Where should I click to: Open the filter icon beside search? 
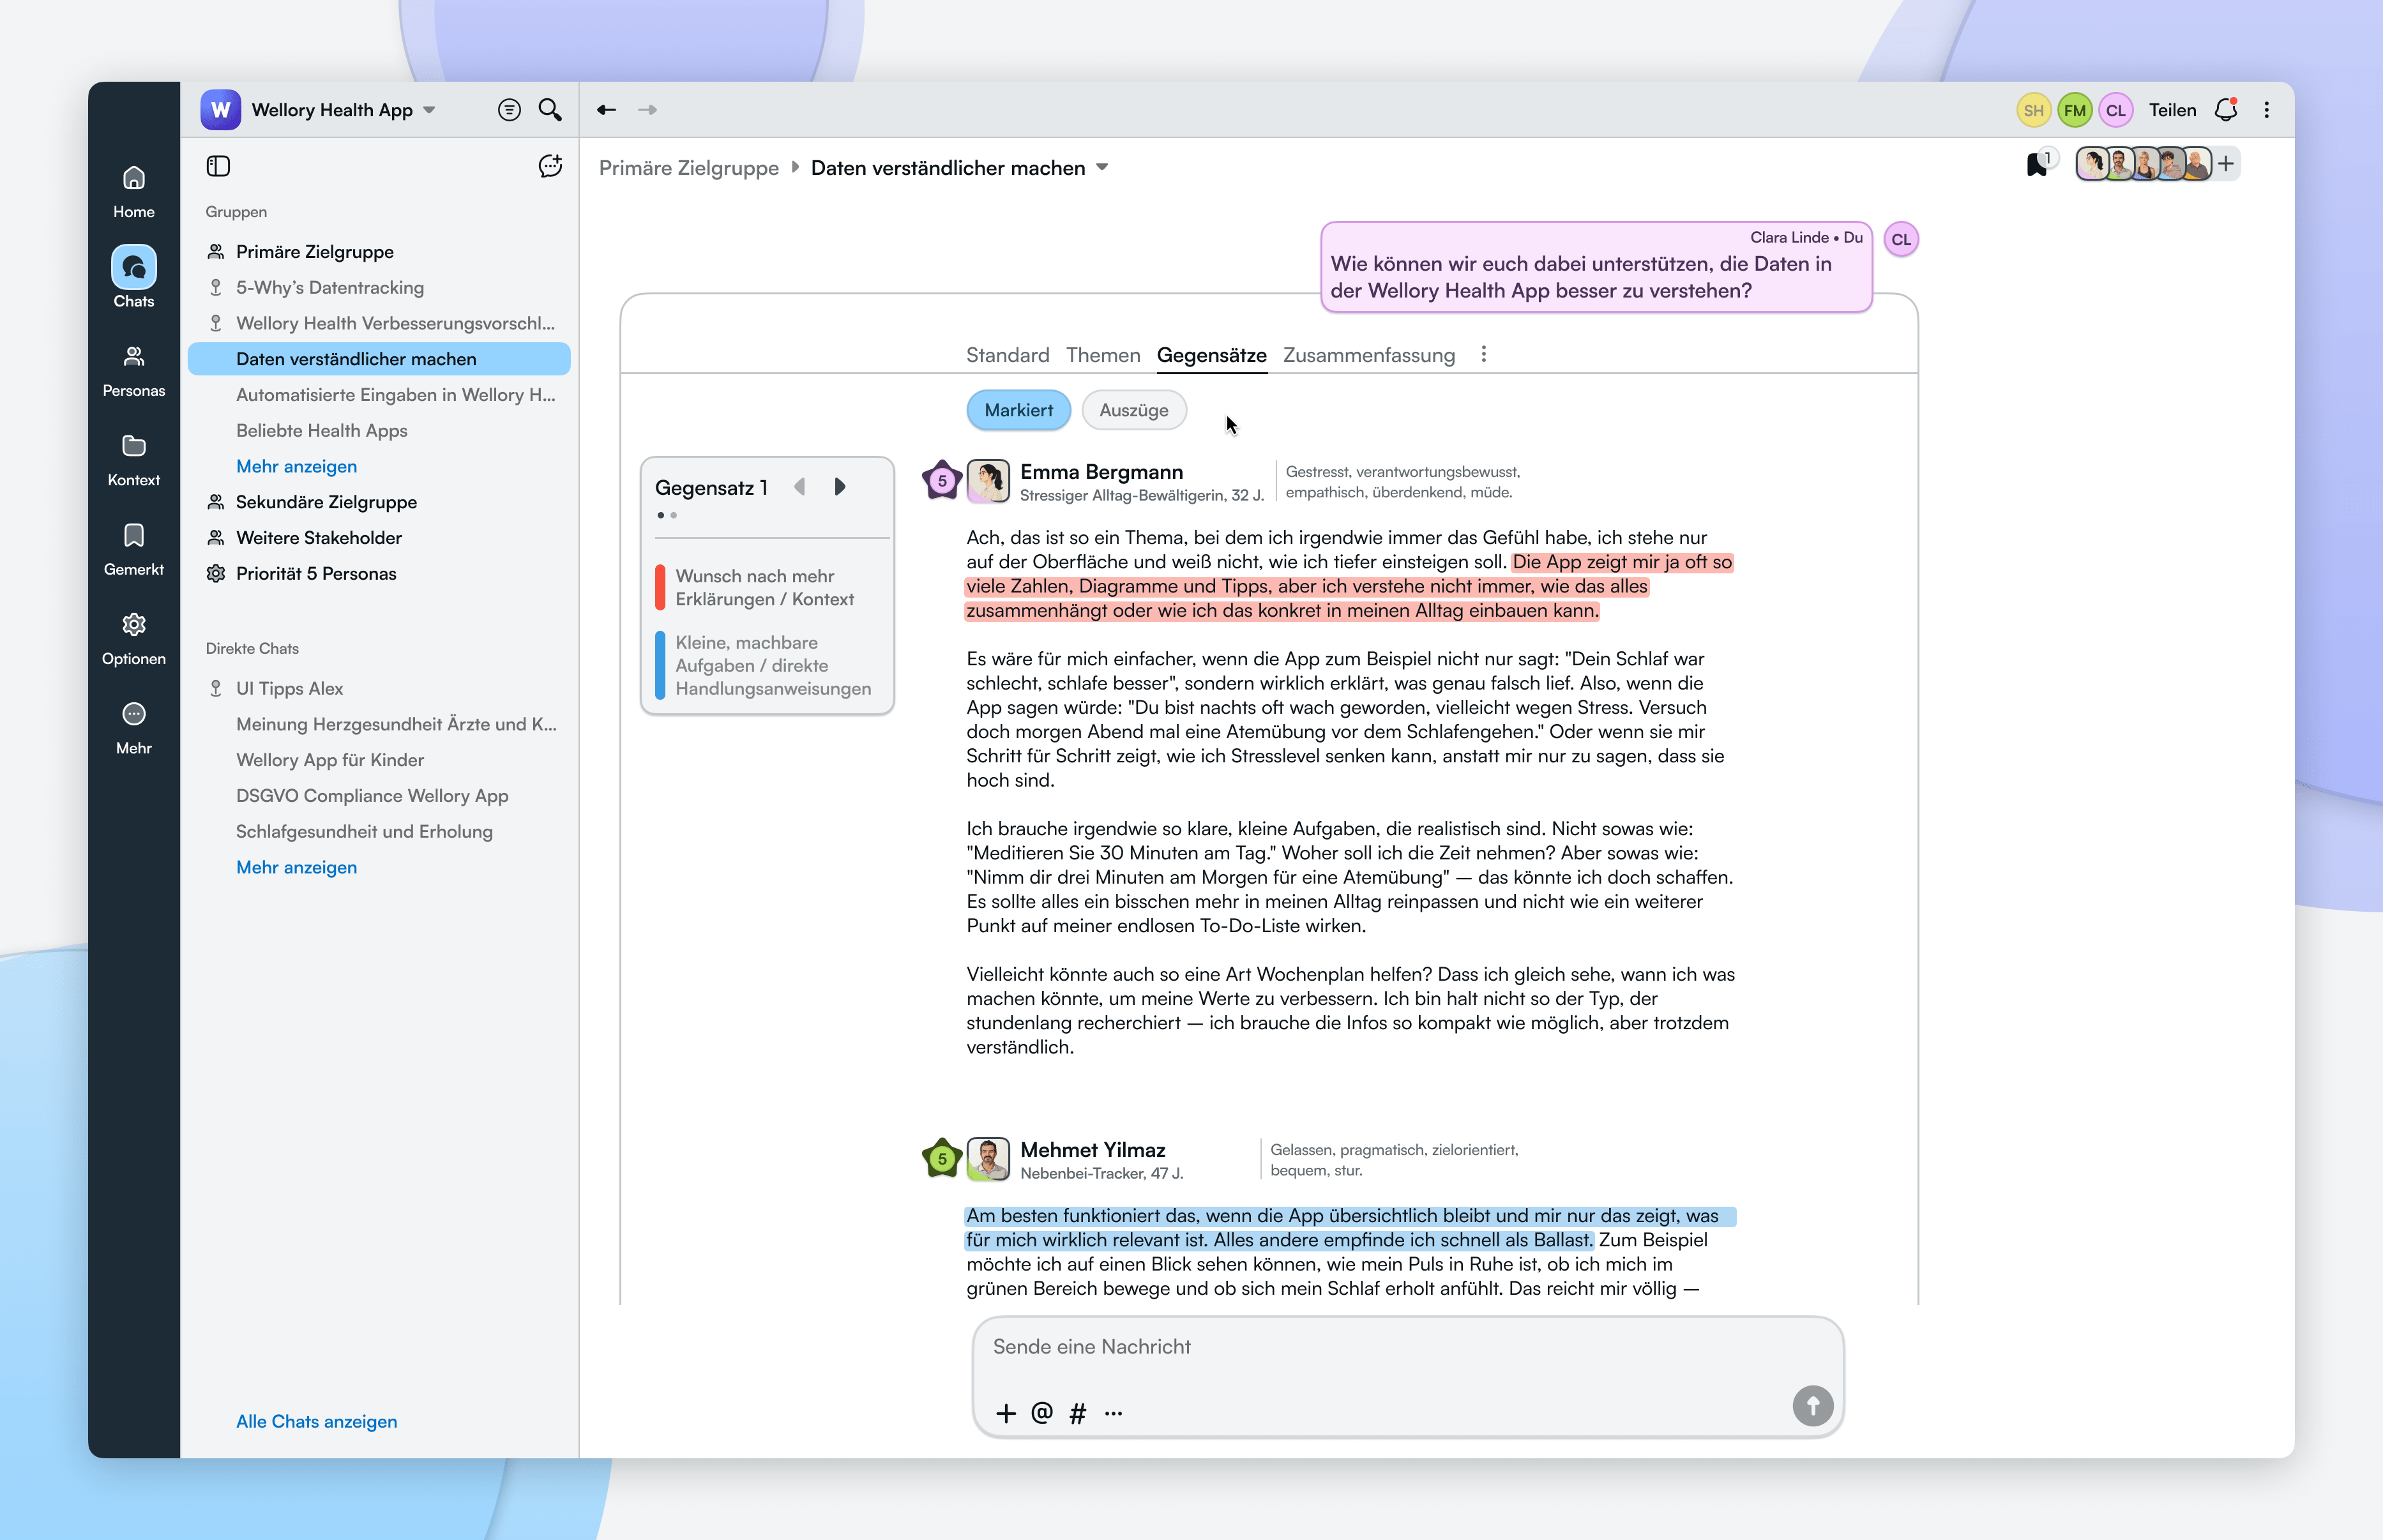509,110
